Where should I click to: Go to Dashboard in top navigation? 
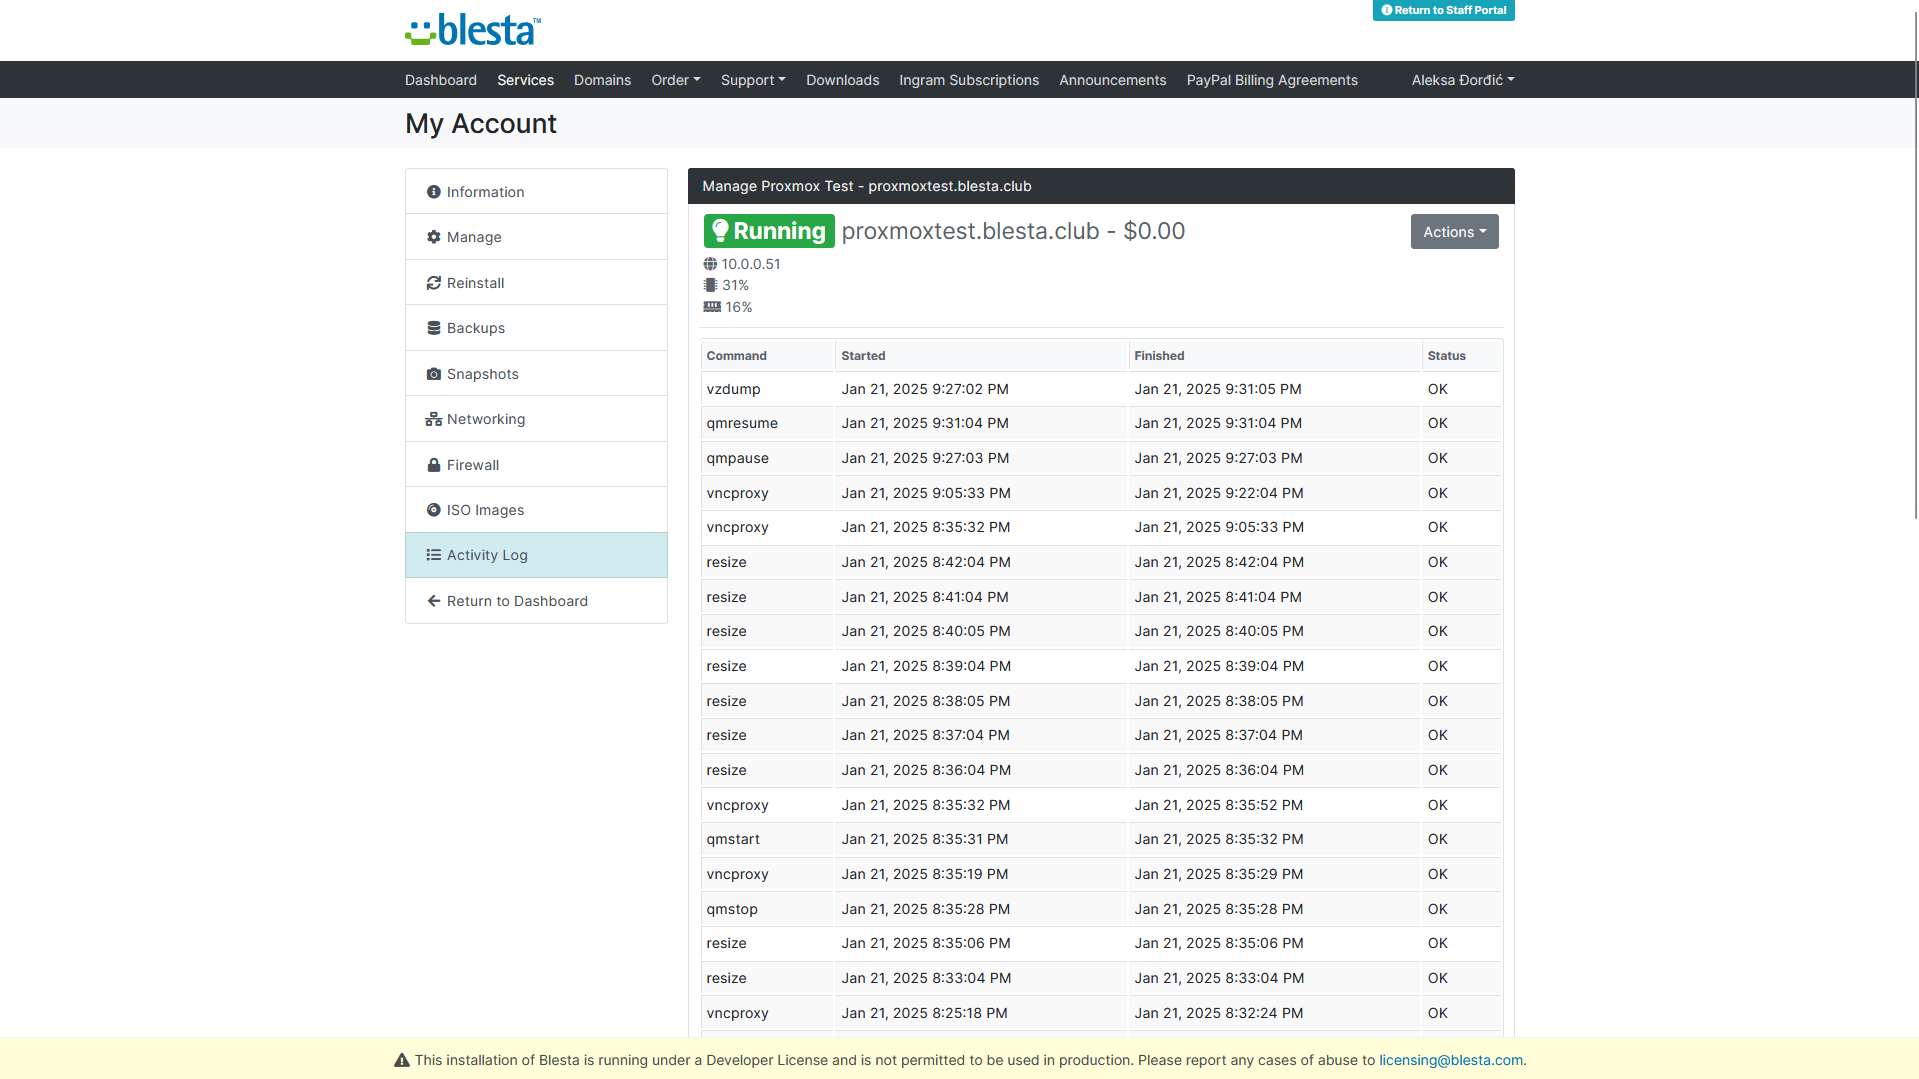[x=441, y=80]
